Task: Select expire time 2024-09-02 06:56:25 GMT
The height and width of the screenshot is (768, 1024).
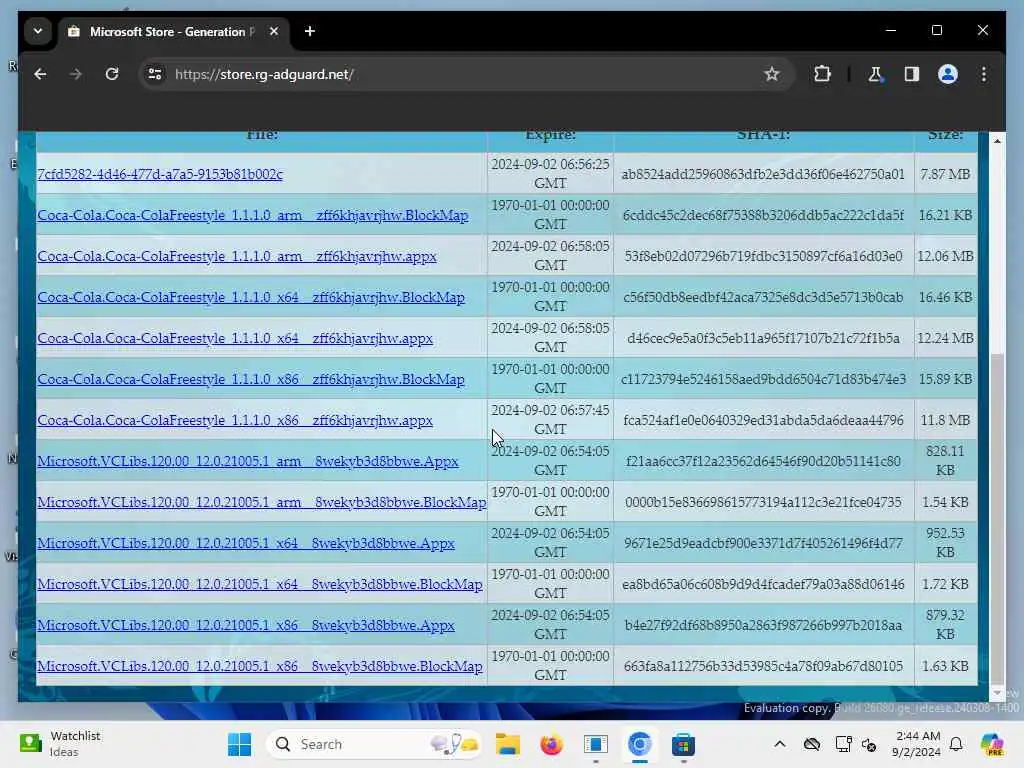Action: click(x=550, y=174)
